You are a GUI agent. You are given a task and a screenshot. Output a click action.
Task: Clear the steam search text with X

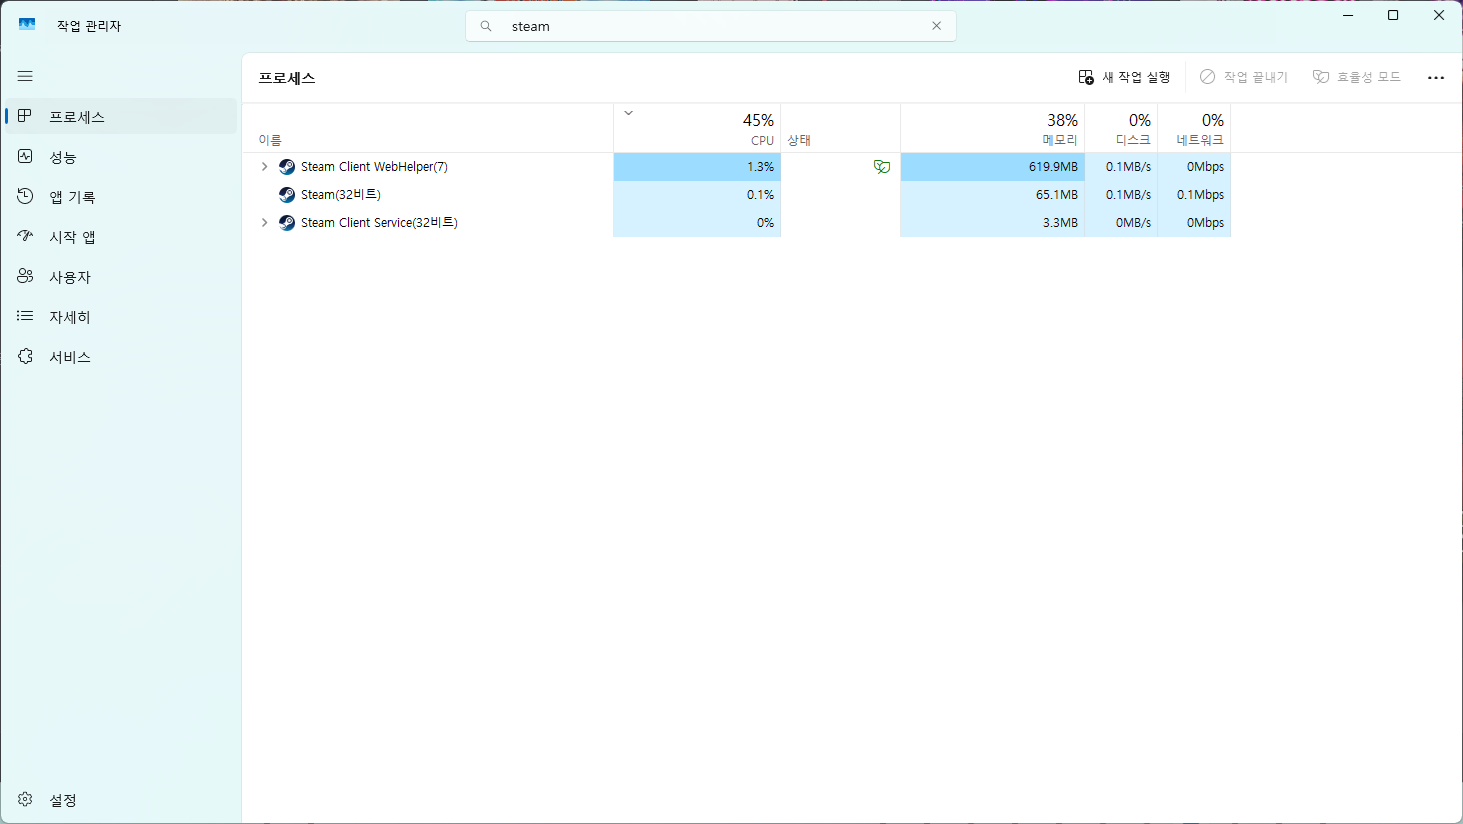pos(936,26)
